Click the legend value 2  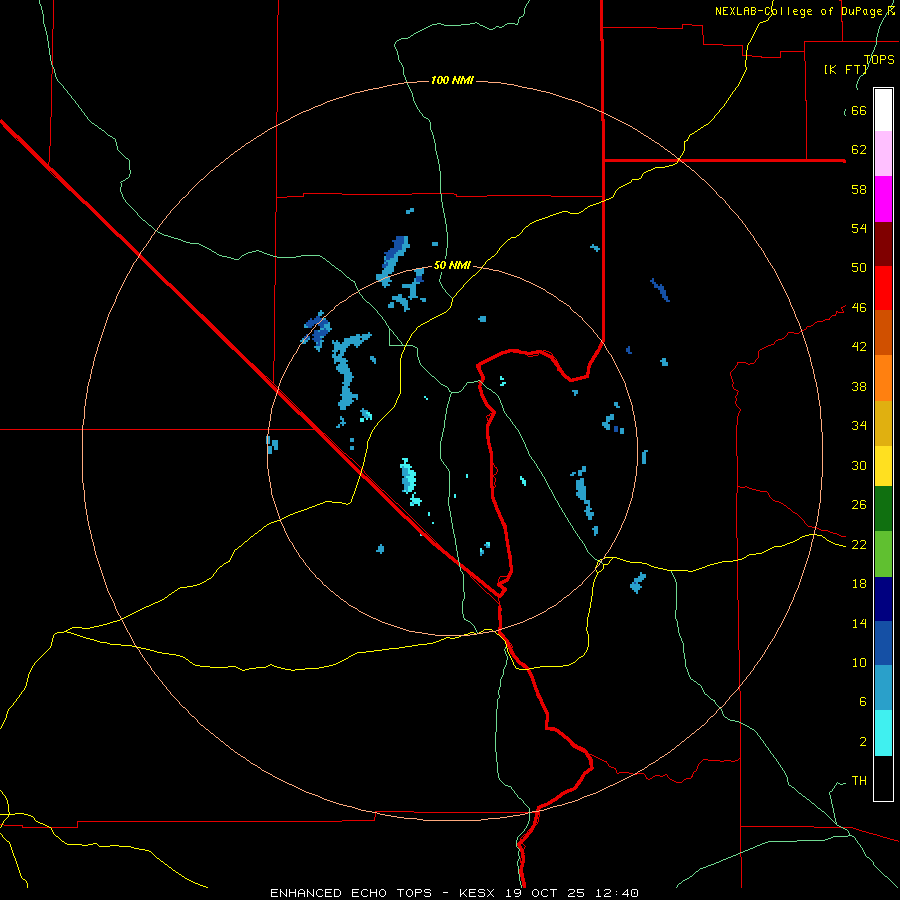(863, 742)
